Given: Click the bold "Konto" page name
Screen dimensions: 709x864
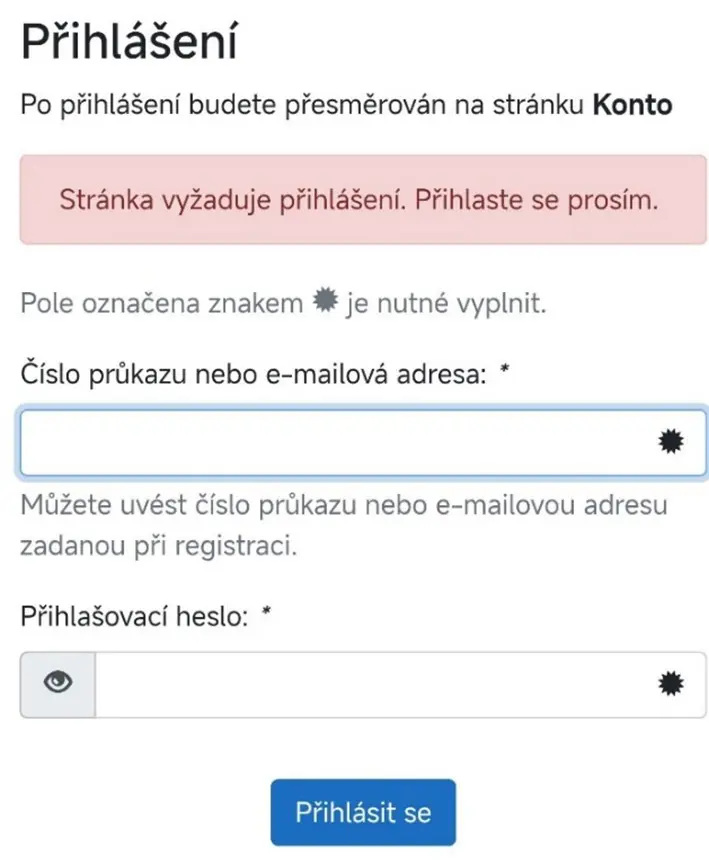Looking at the screenshot, I should click(632, 105).
